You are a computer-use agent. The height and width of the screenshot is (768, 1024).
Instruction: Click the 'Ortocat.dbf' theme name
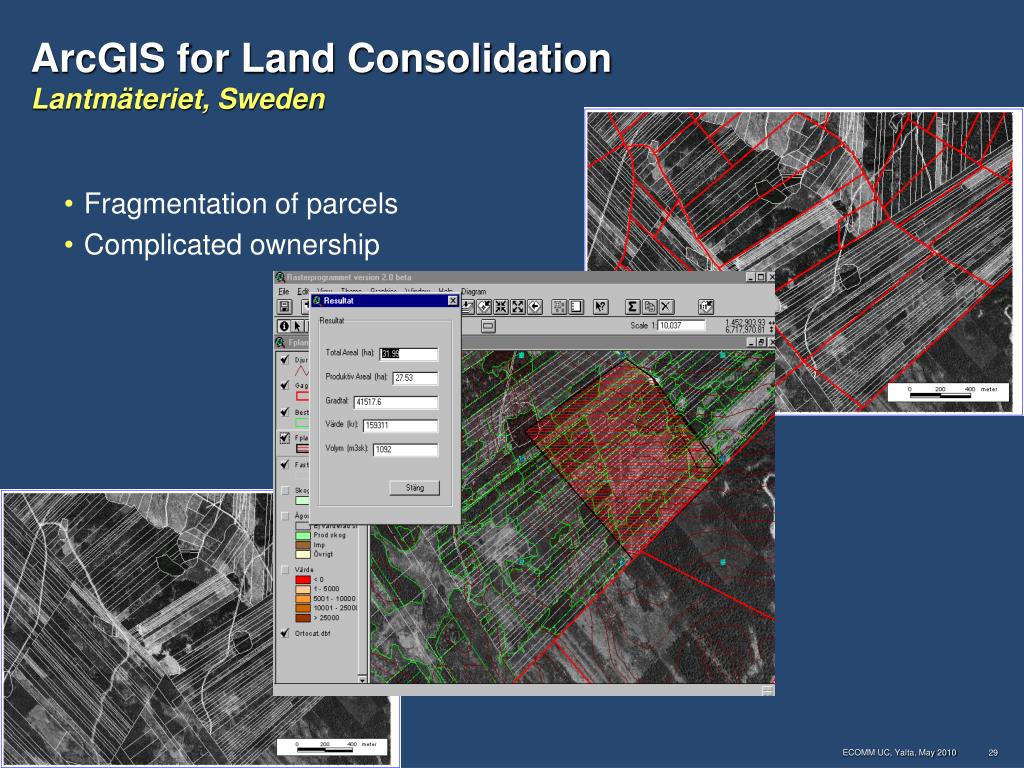[312, 633]
